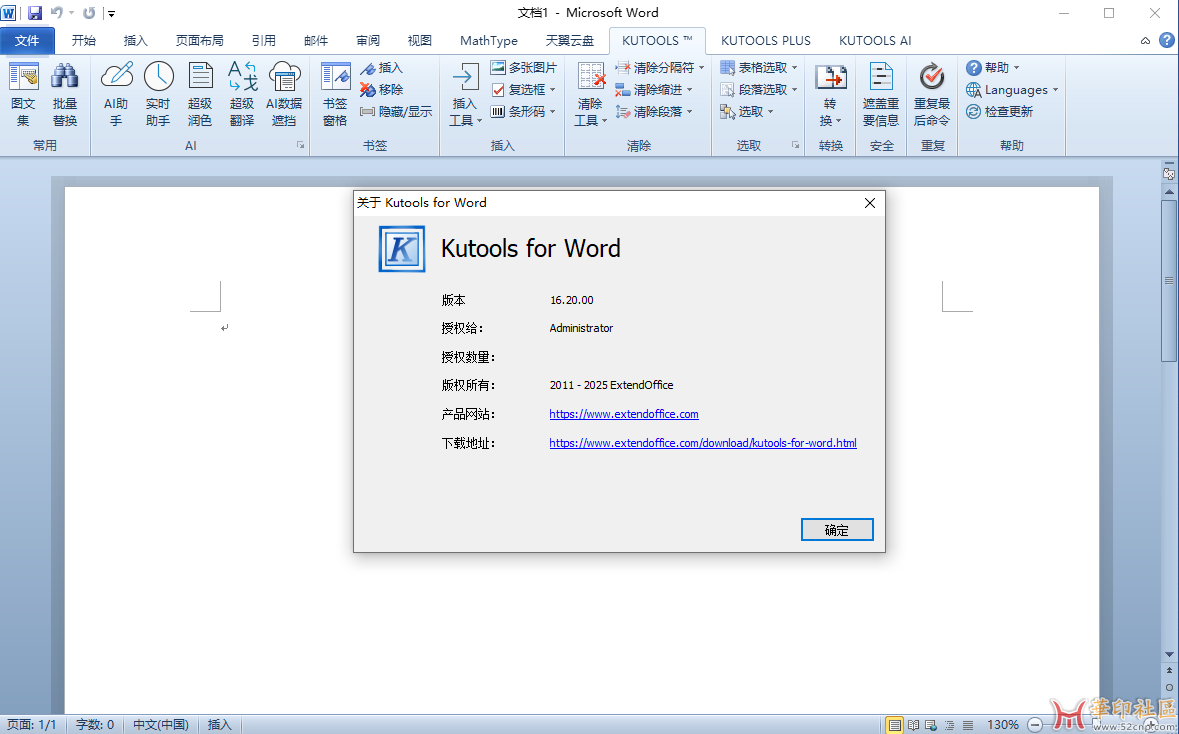This screenshot has height=734, width=1179.
Task: Switch to the KUTOOLS PLUS tab
Action: 765,41
